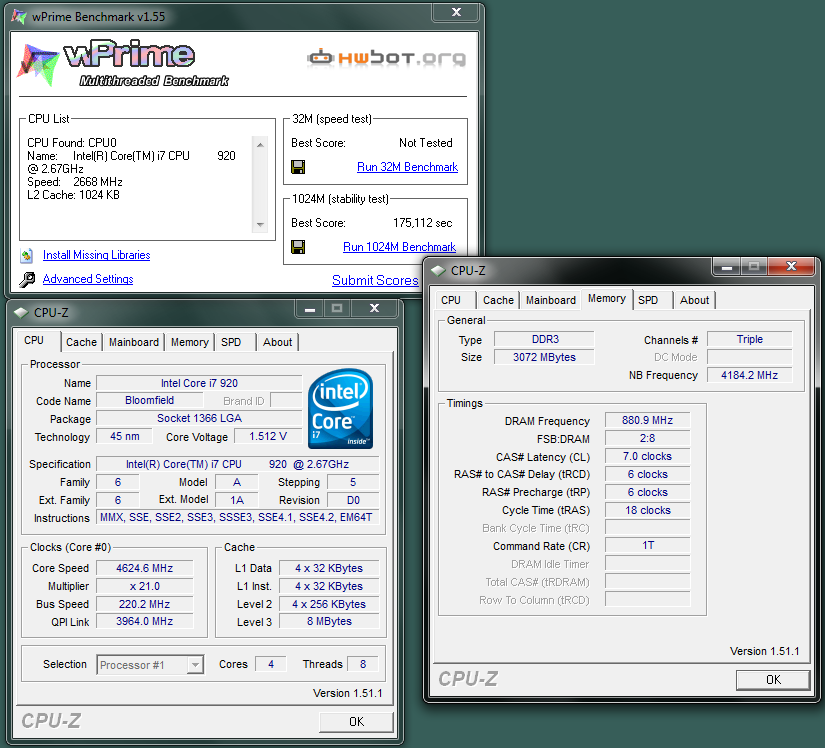
Task: Close the wPrime Benchmark window
Action: click(456, 12)
